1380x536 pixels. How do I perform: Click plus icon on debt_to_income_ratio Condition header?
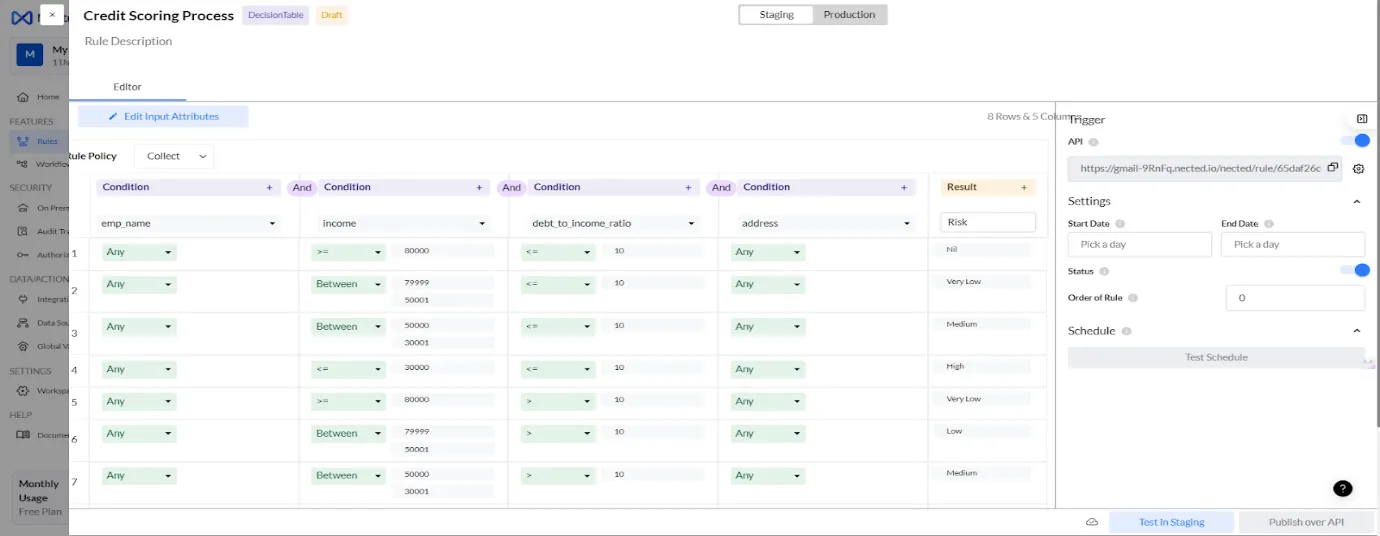(x=688, y=188)
